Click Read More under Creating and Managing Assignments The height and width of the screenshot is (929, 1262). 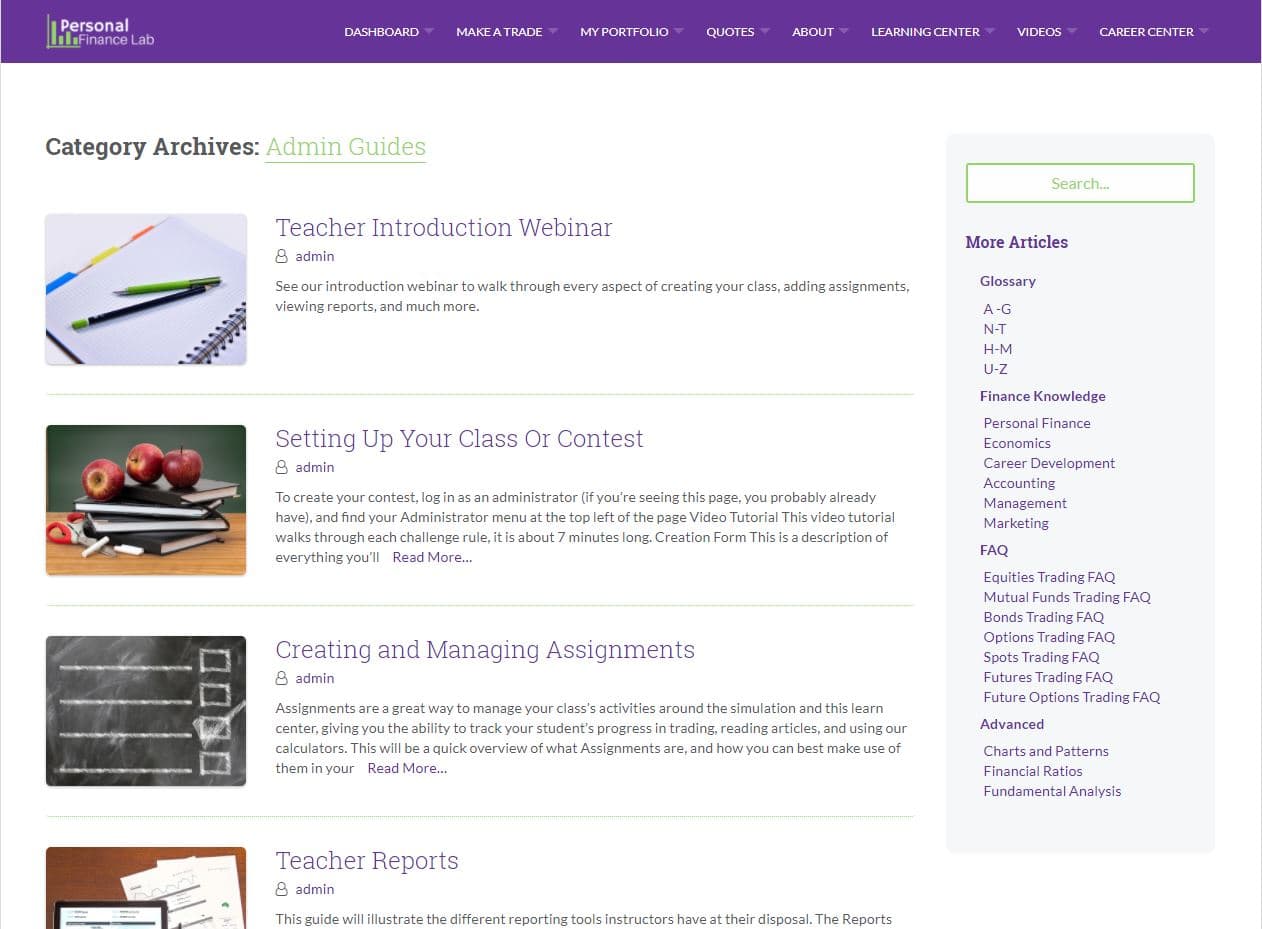[407, 769]
